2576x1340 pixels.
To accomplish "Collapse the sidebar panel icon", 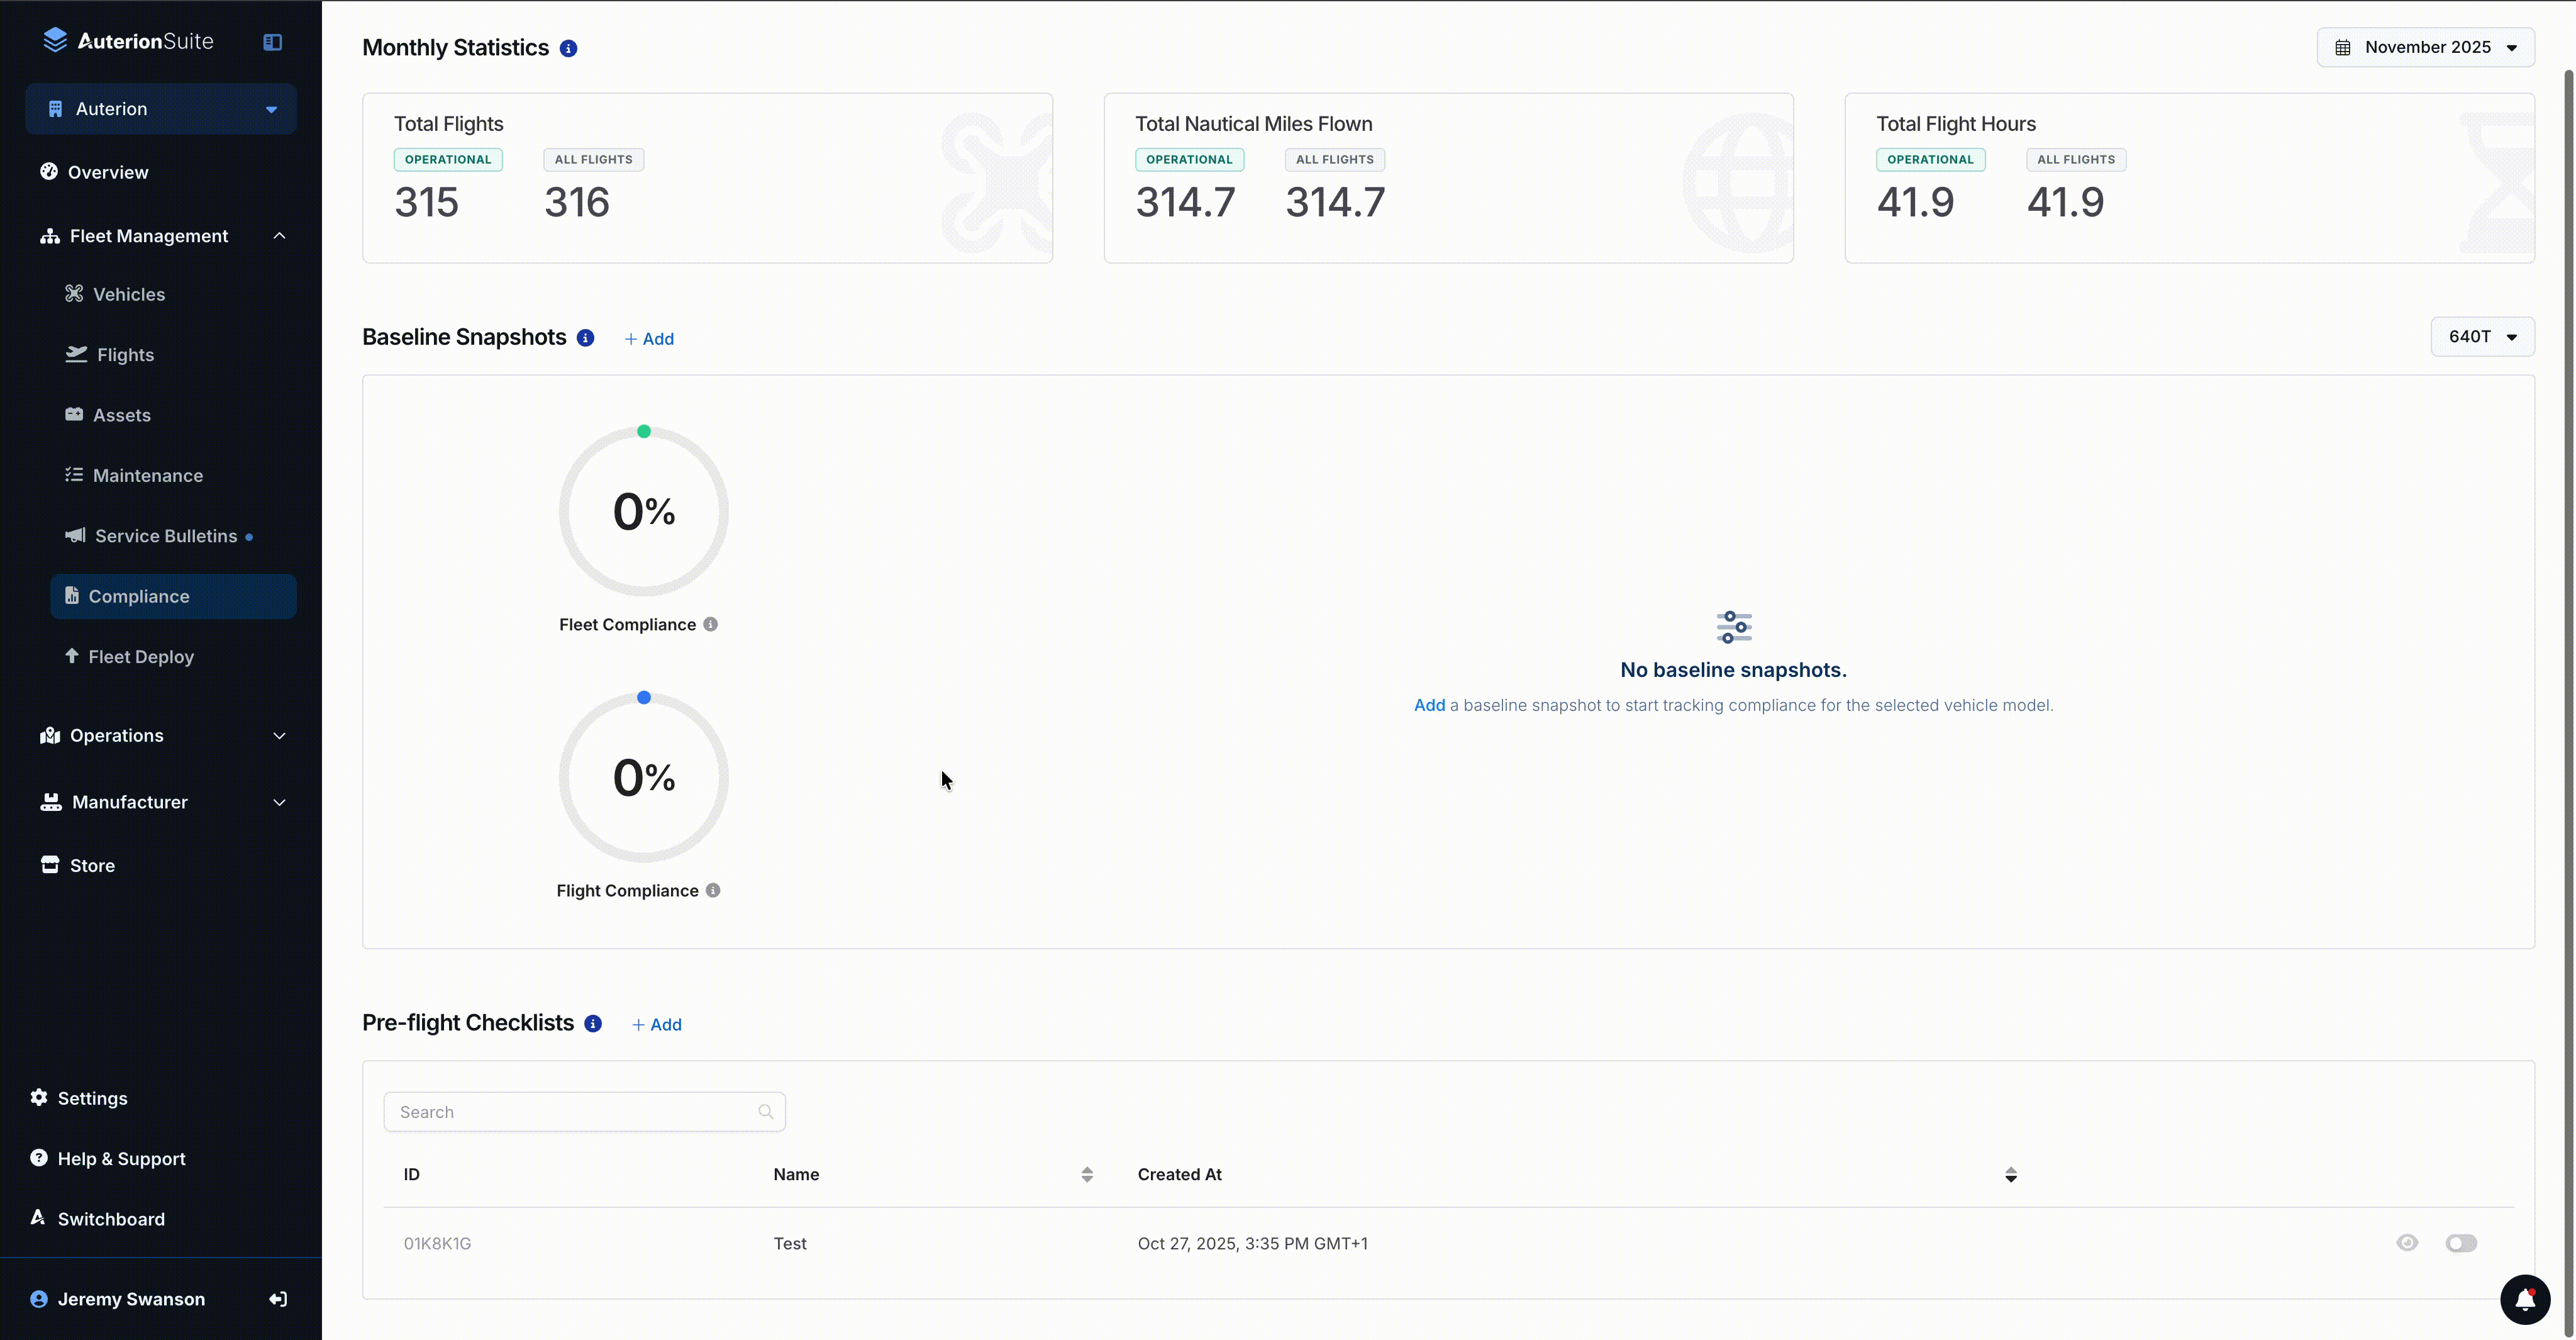I will 272,42.
